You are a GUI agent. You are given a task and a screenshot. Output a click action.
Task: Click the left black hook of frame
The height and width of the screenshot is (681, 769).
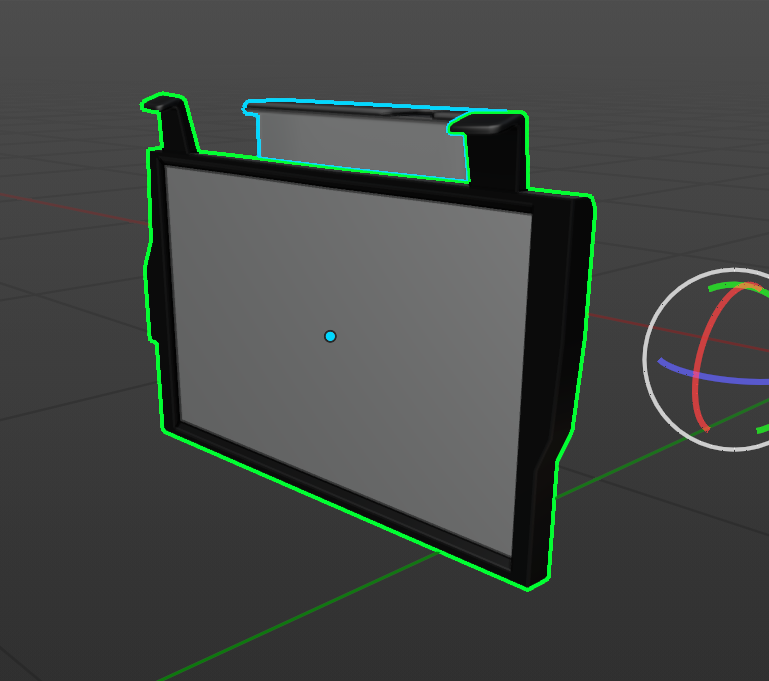point(172,123)
